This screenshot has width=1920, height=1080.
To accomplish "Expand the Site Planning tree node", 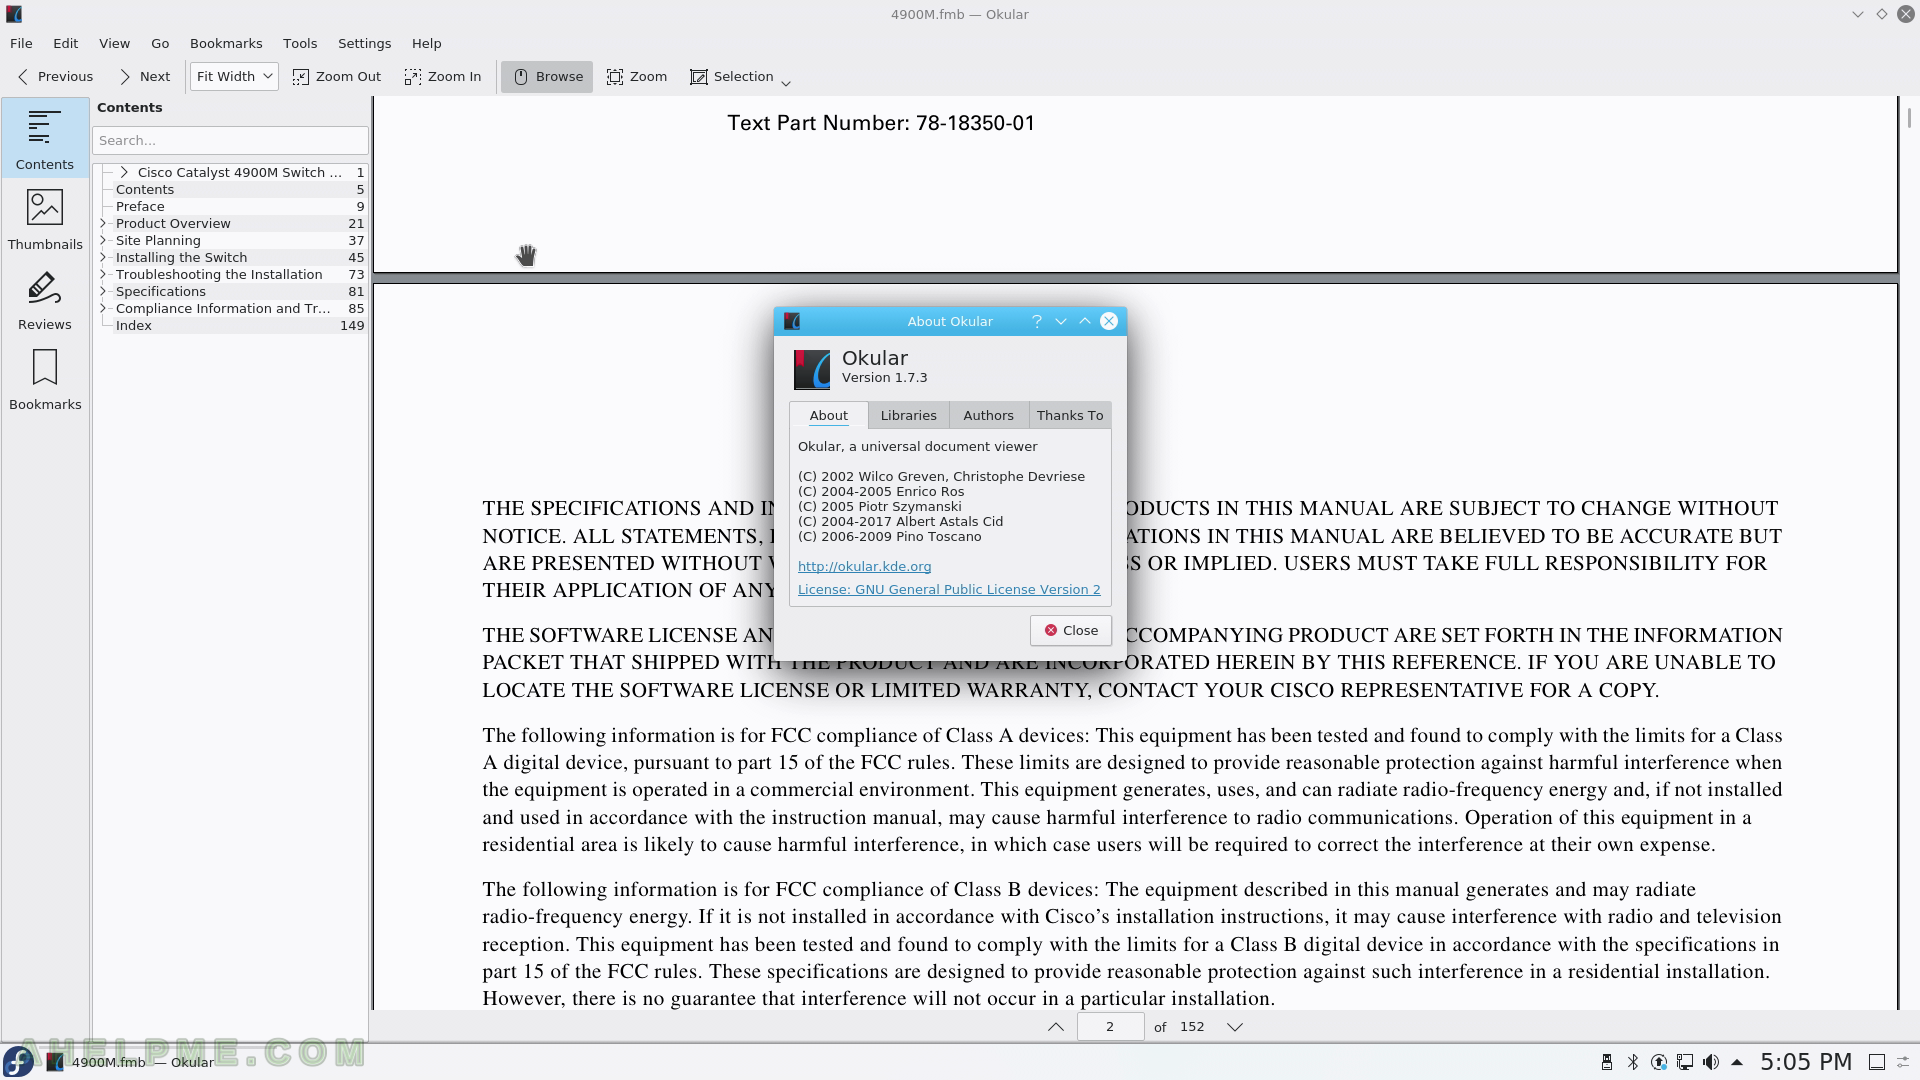I will 103,240.
